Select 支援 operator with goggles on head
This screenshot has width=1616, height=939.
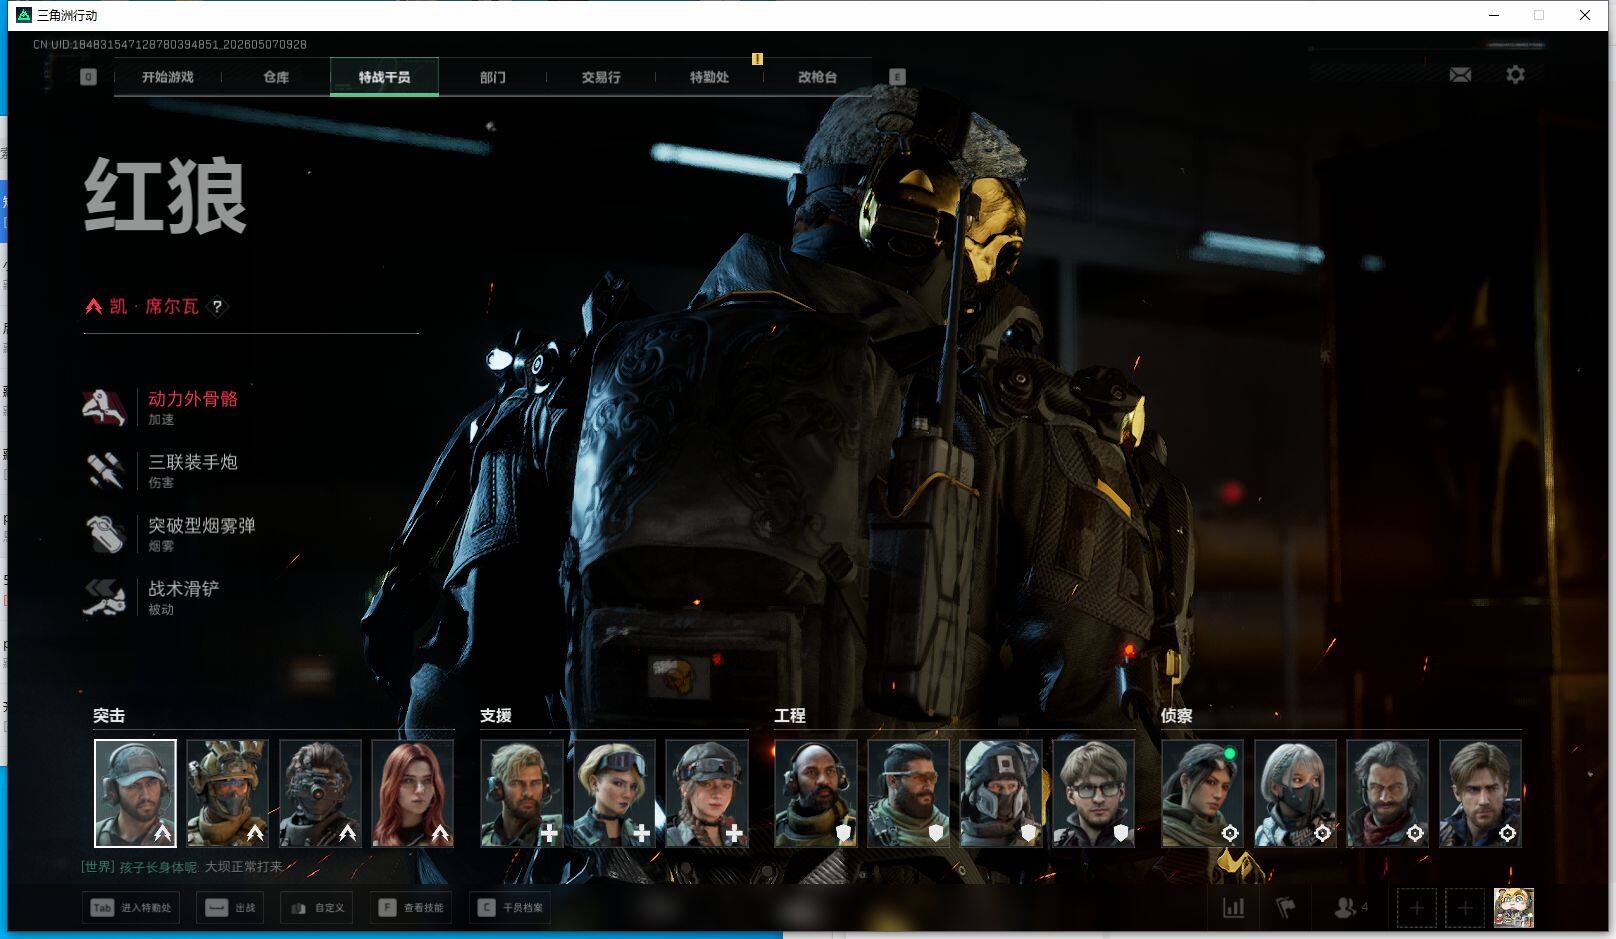tap(614, 793)
